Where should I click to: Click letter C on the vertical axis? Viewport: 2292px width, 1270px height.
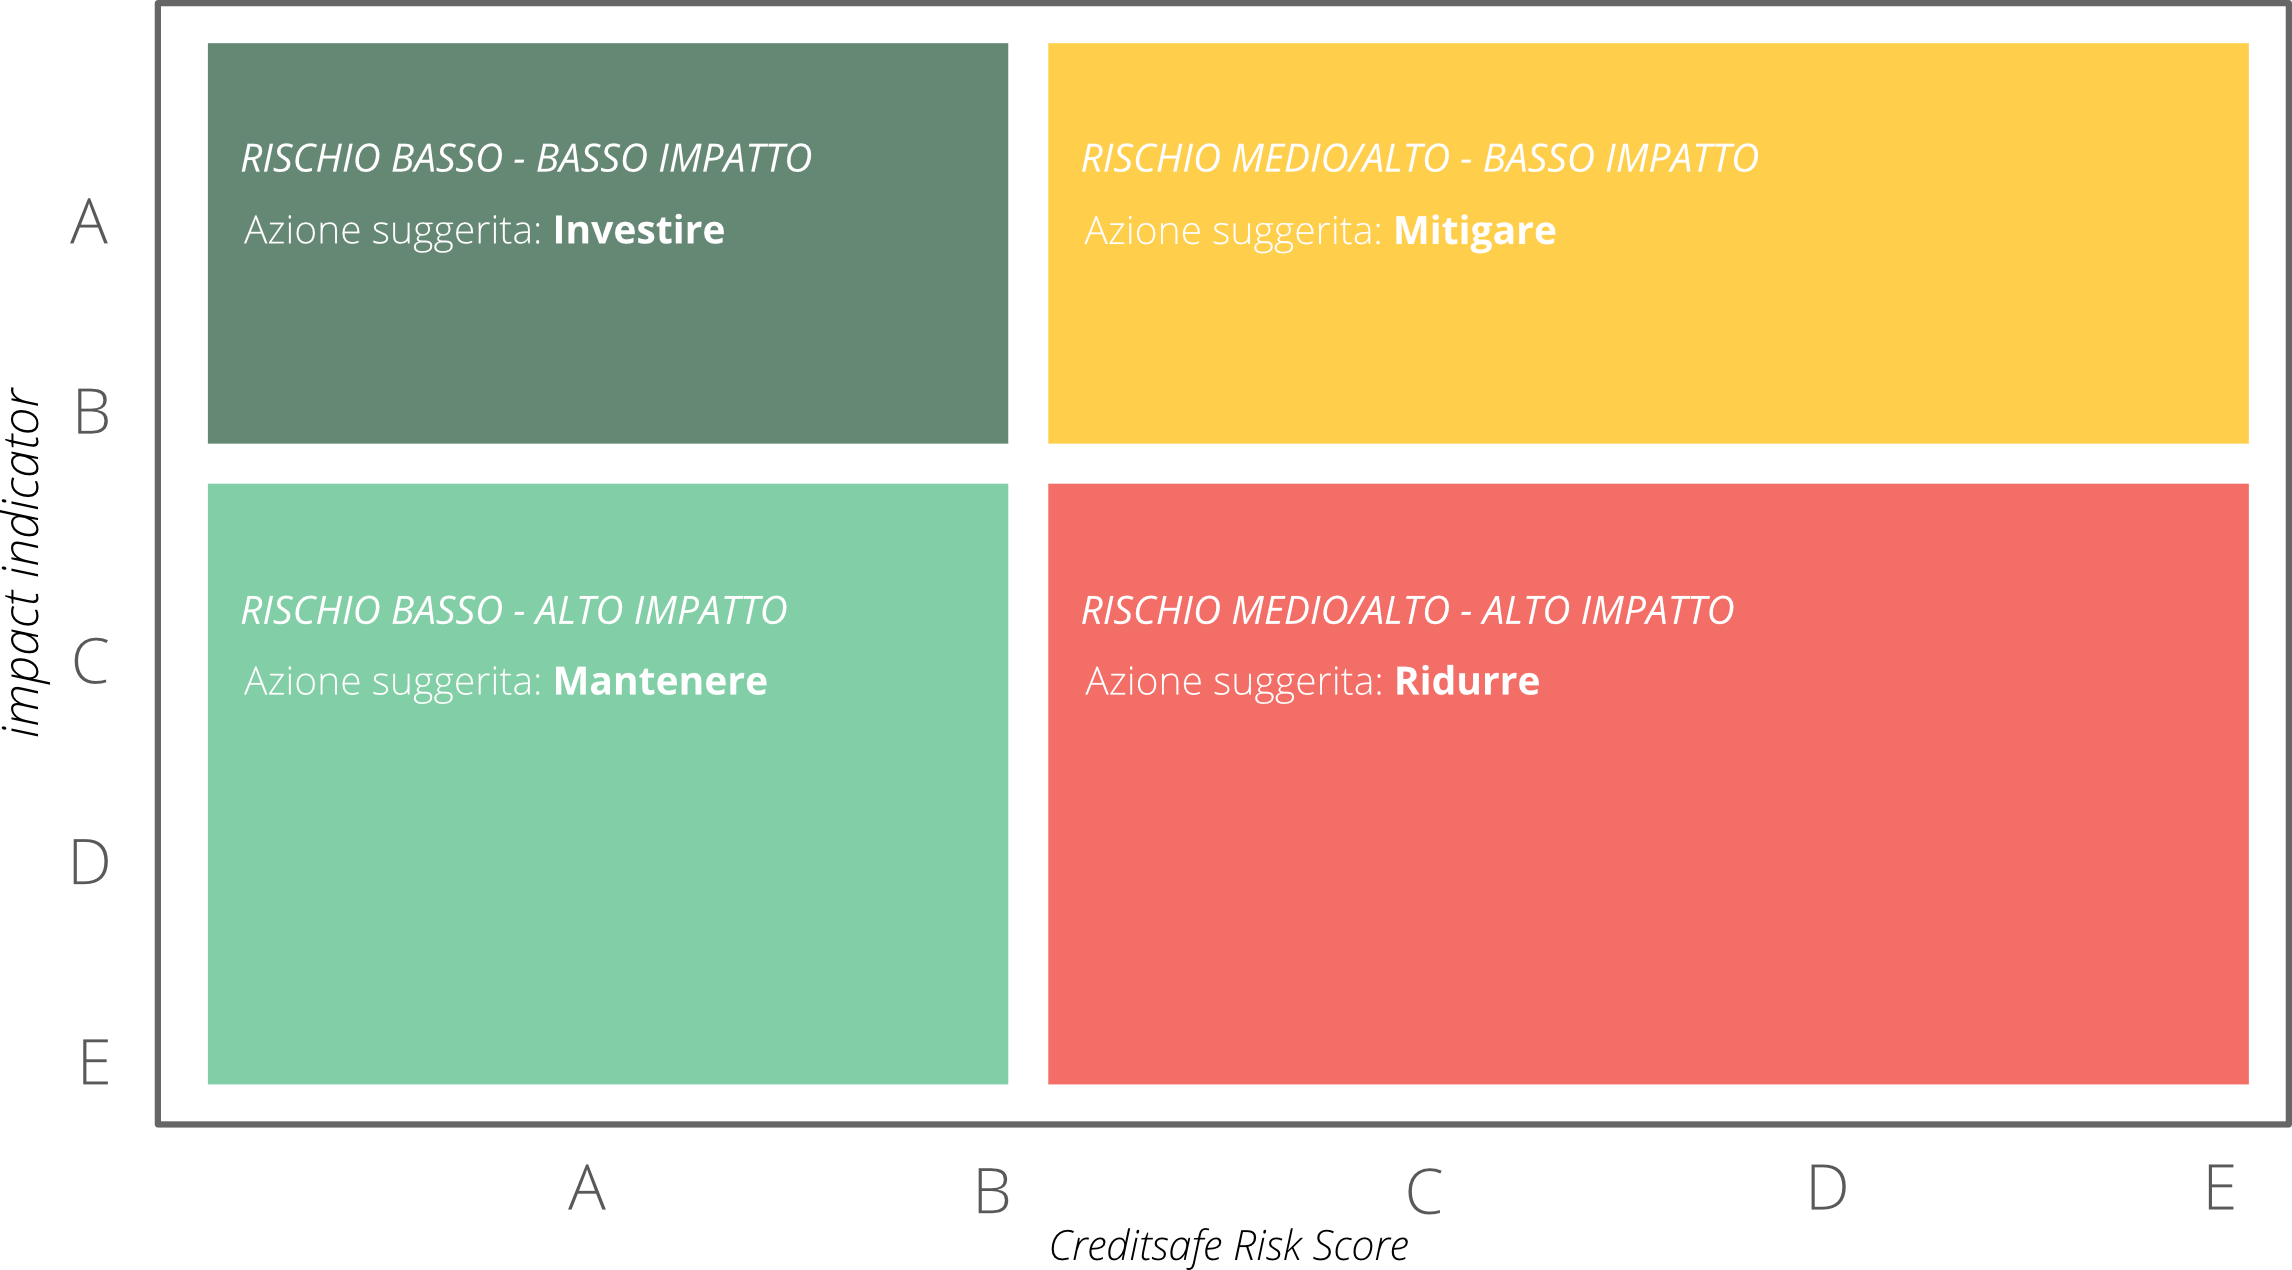[90, 661]
